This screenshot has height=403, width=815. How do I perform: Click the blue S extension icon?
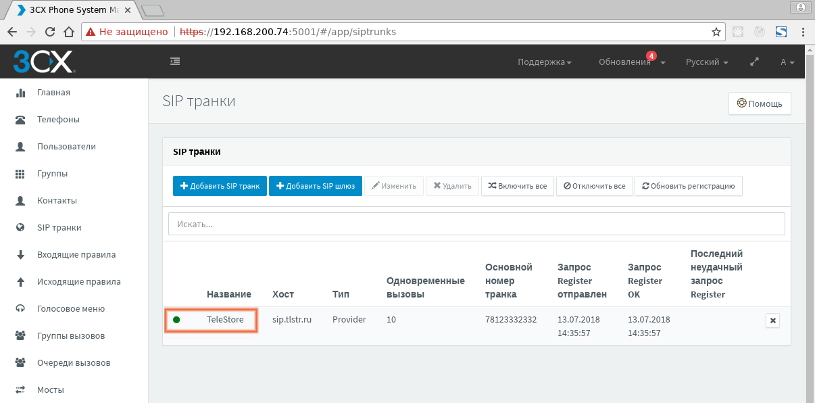pyautogui.click(x=781, y=32)
